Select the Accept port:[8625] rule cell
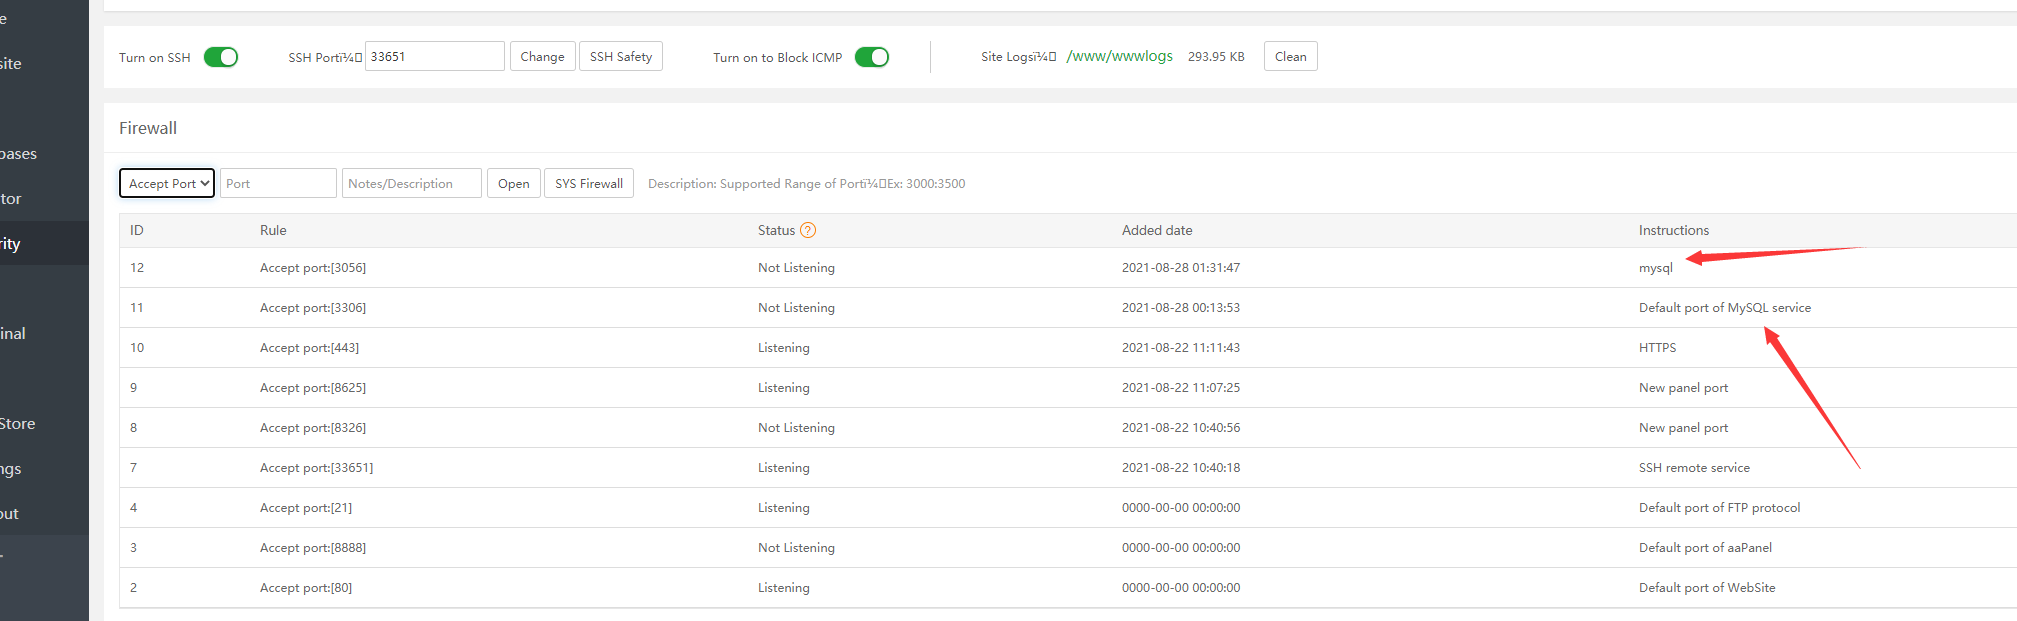Screen dimensions: 2017x621 tap(313, 387)
